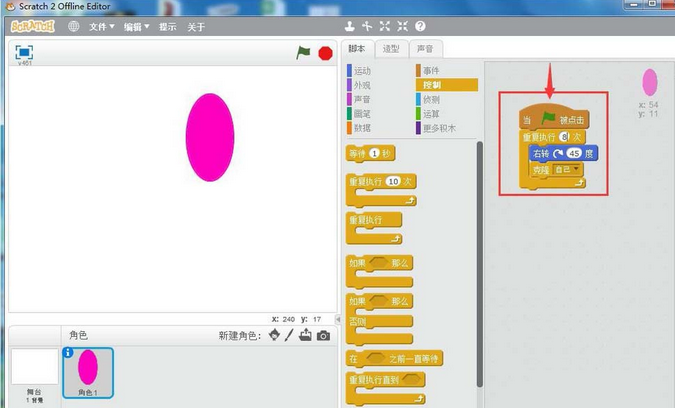Select the 运动 block category
675x408 pixels.
[x=362, y=71]
